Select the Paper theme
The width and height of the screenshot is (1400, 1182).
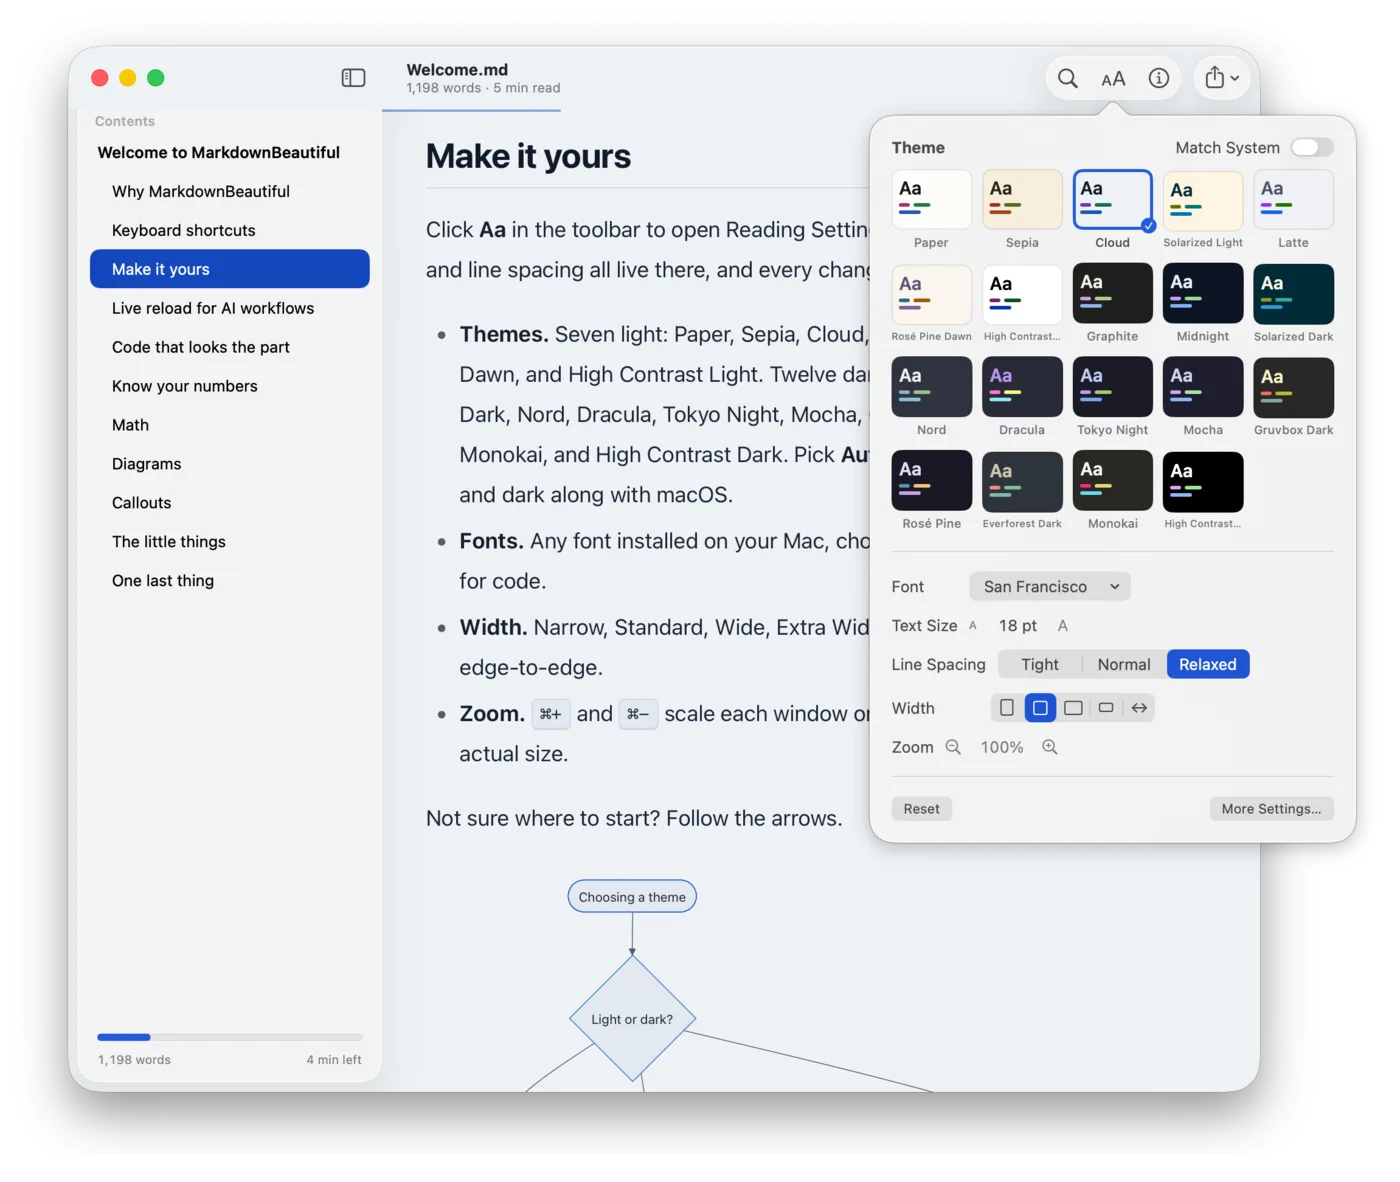[931, 199]
